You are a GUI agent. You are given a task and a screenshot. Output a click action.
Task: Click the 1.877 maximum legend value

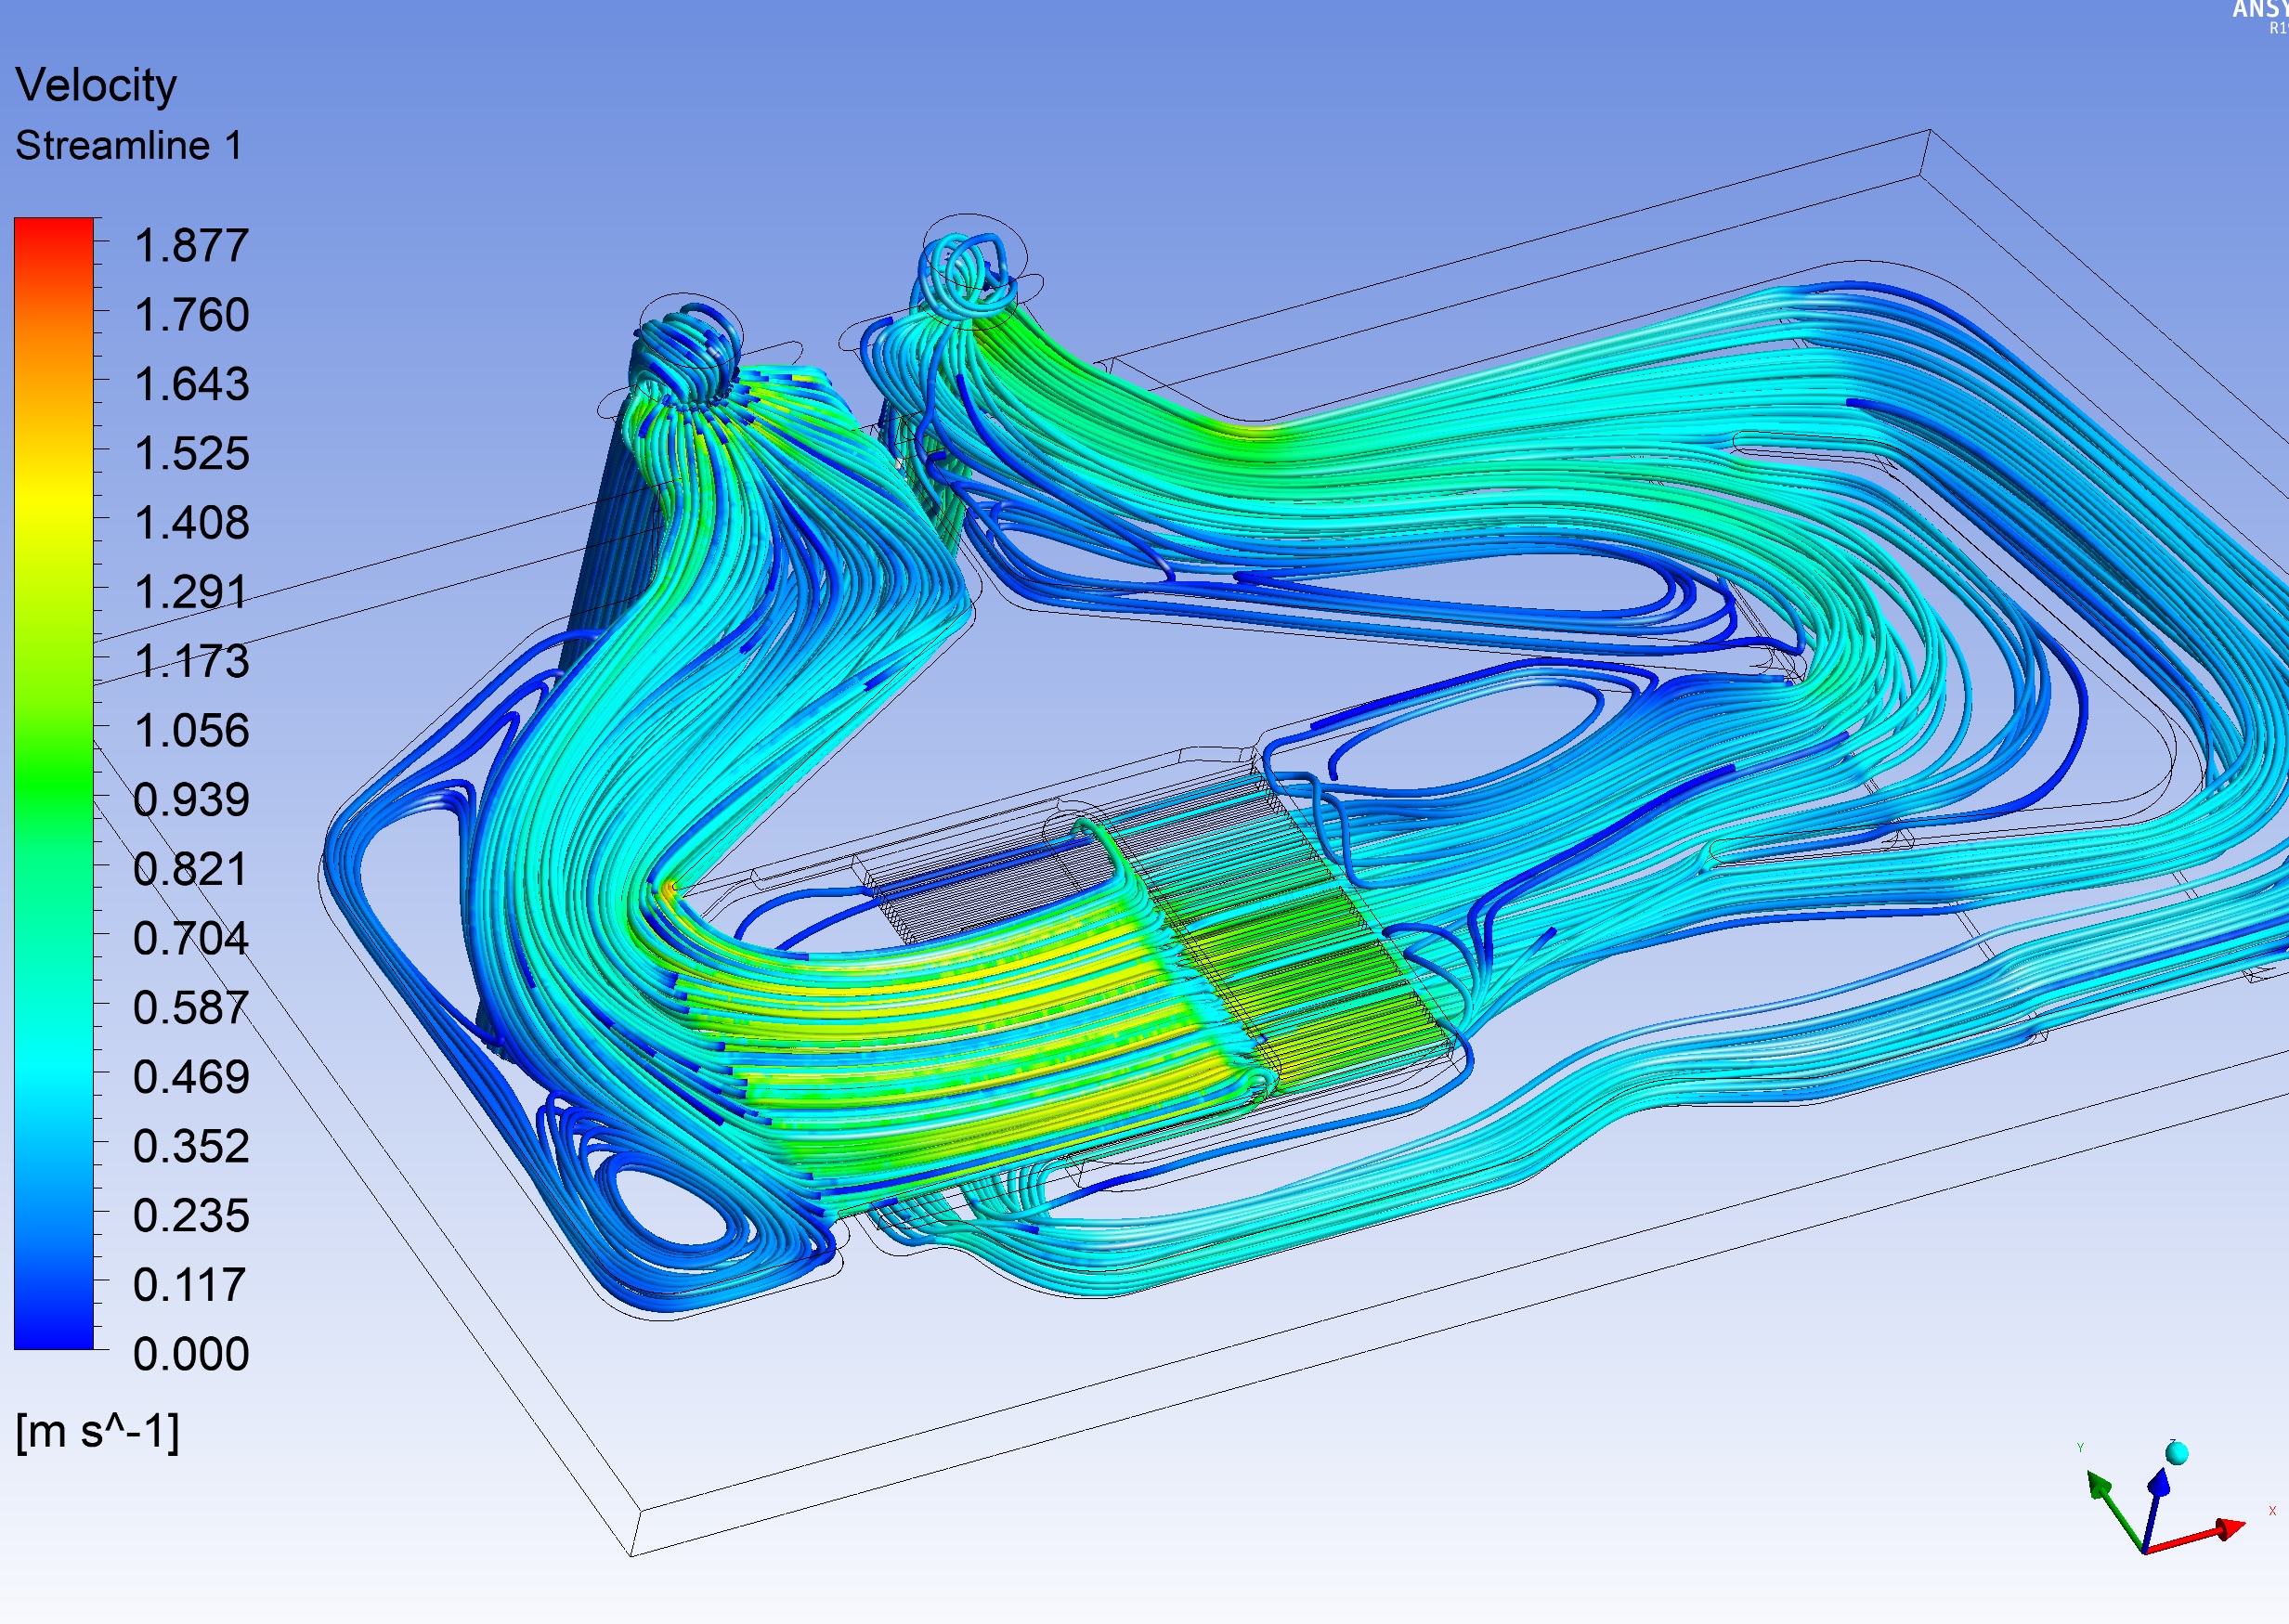tap(190, 246)
